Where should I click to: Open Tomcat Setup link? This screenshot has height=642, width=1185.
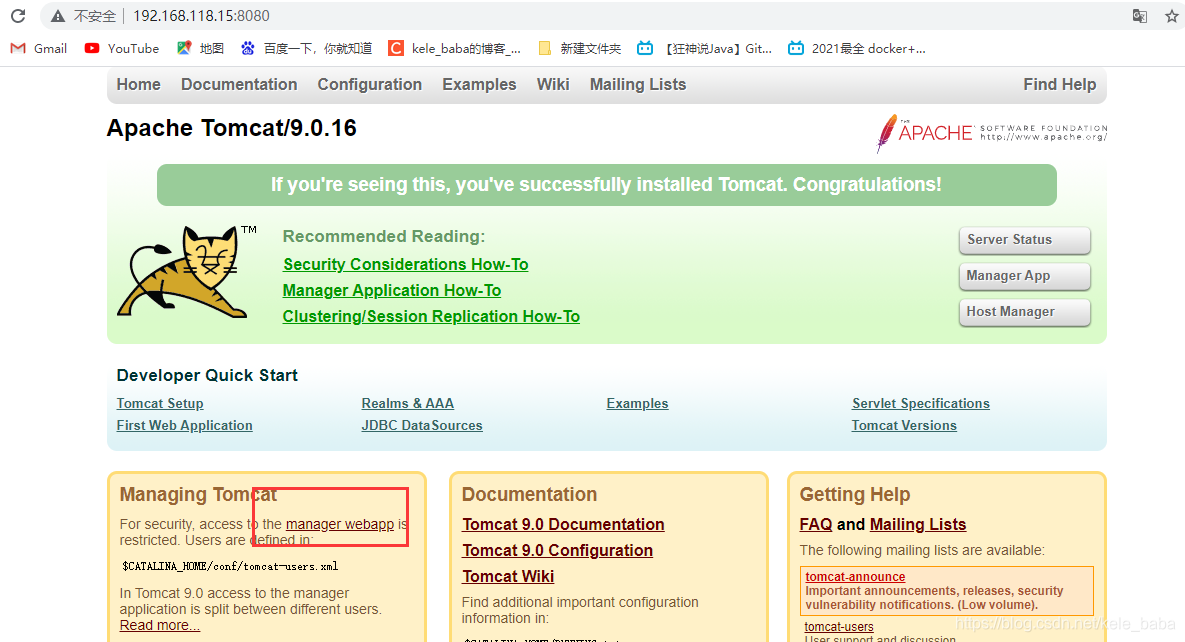pyautogui.click(x=159, y=404)
